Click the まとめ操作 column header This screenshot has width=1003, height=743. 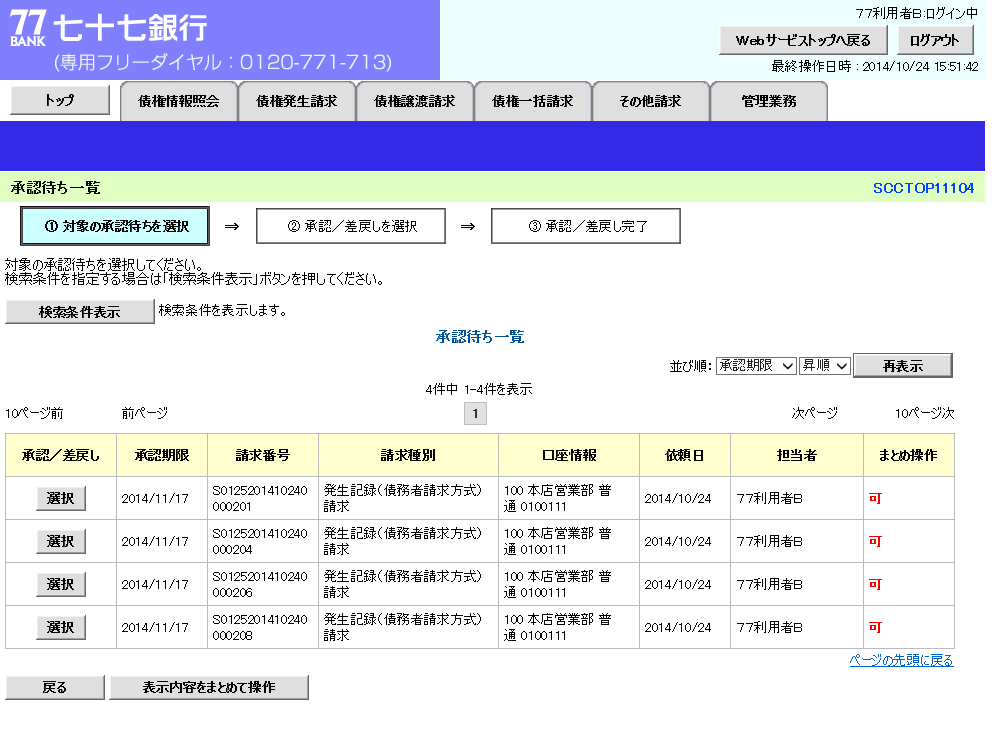coord(908,455)
